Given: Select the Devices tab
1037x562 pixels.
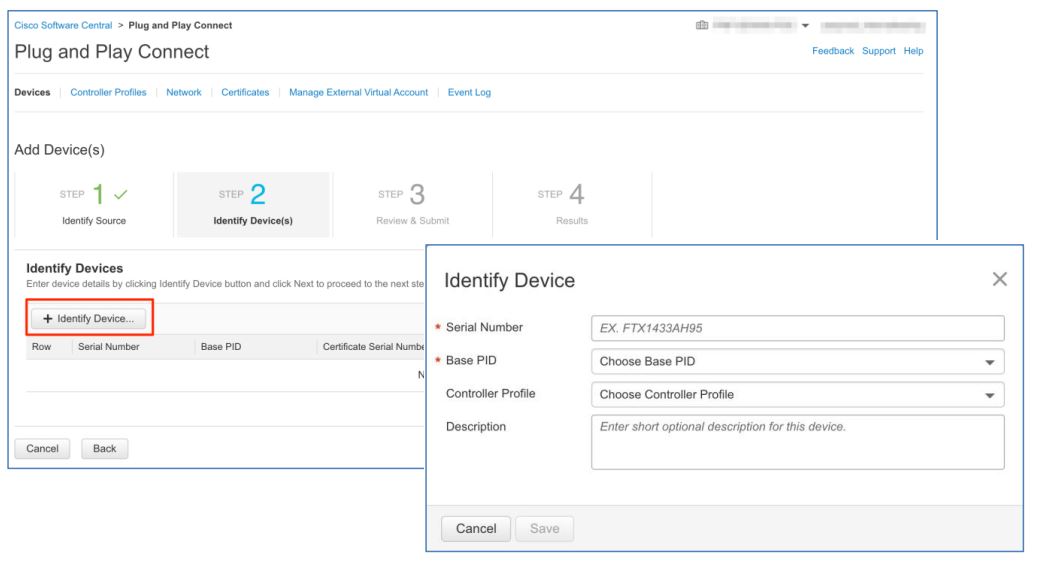Looking at the screenshot, I should (32, 93).
